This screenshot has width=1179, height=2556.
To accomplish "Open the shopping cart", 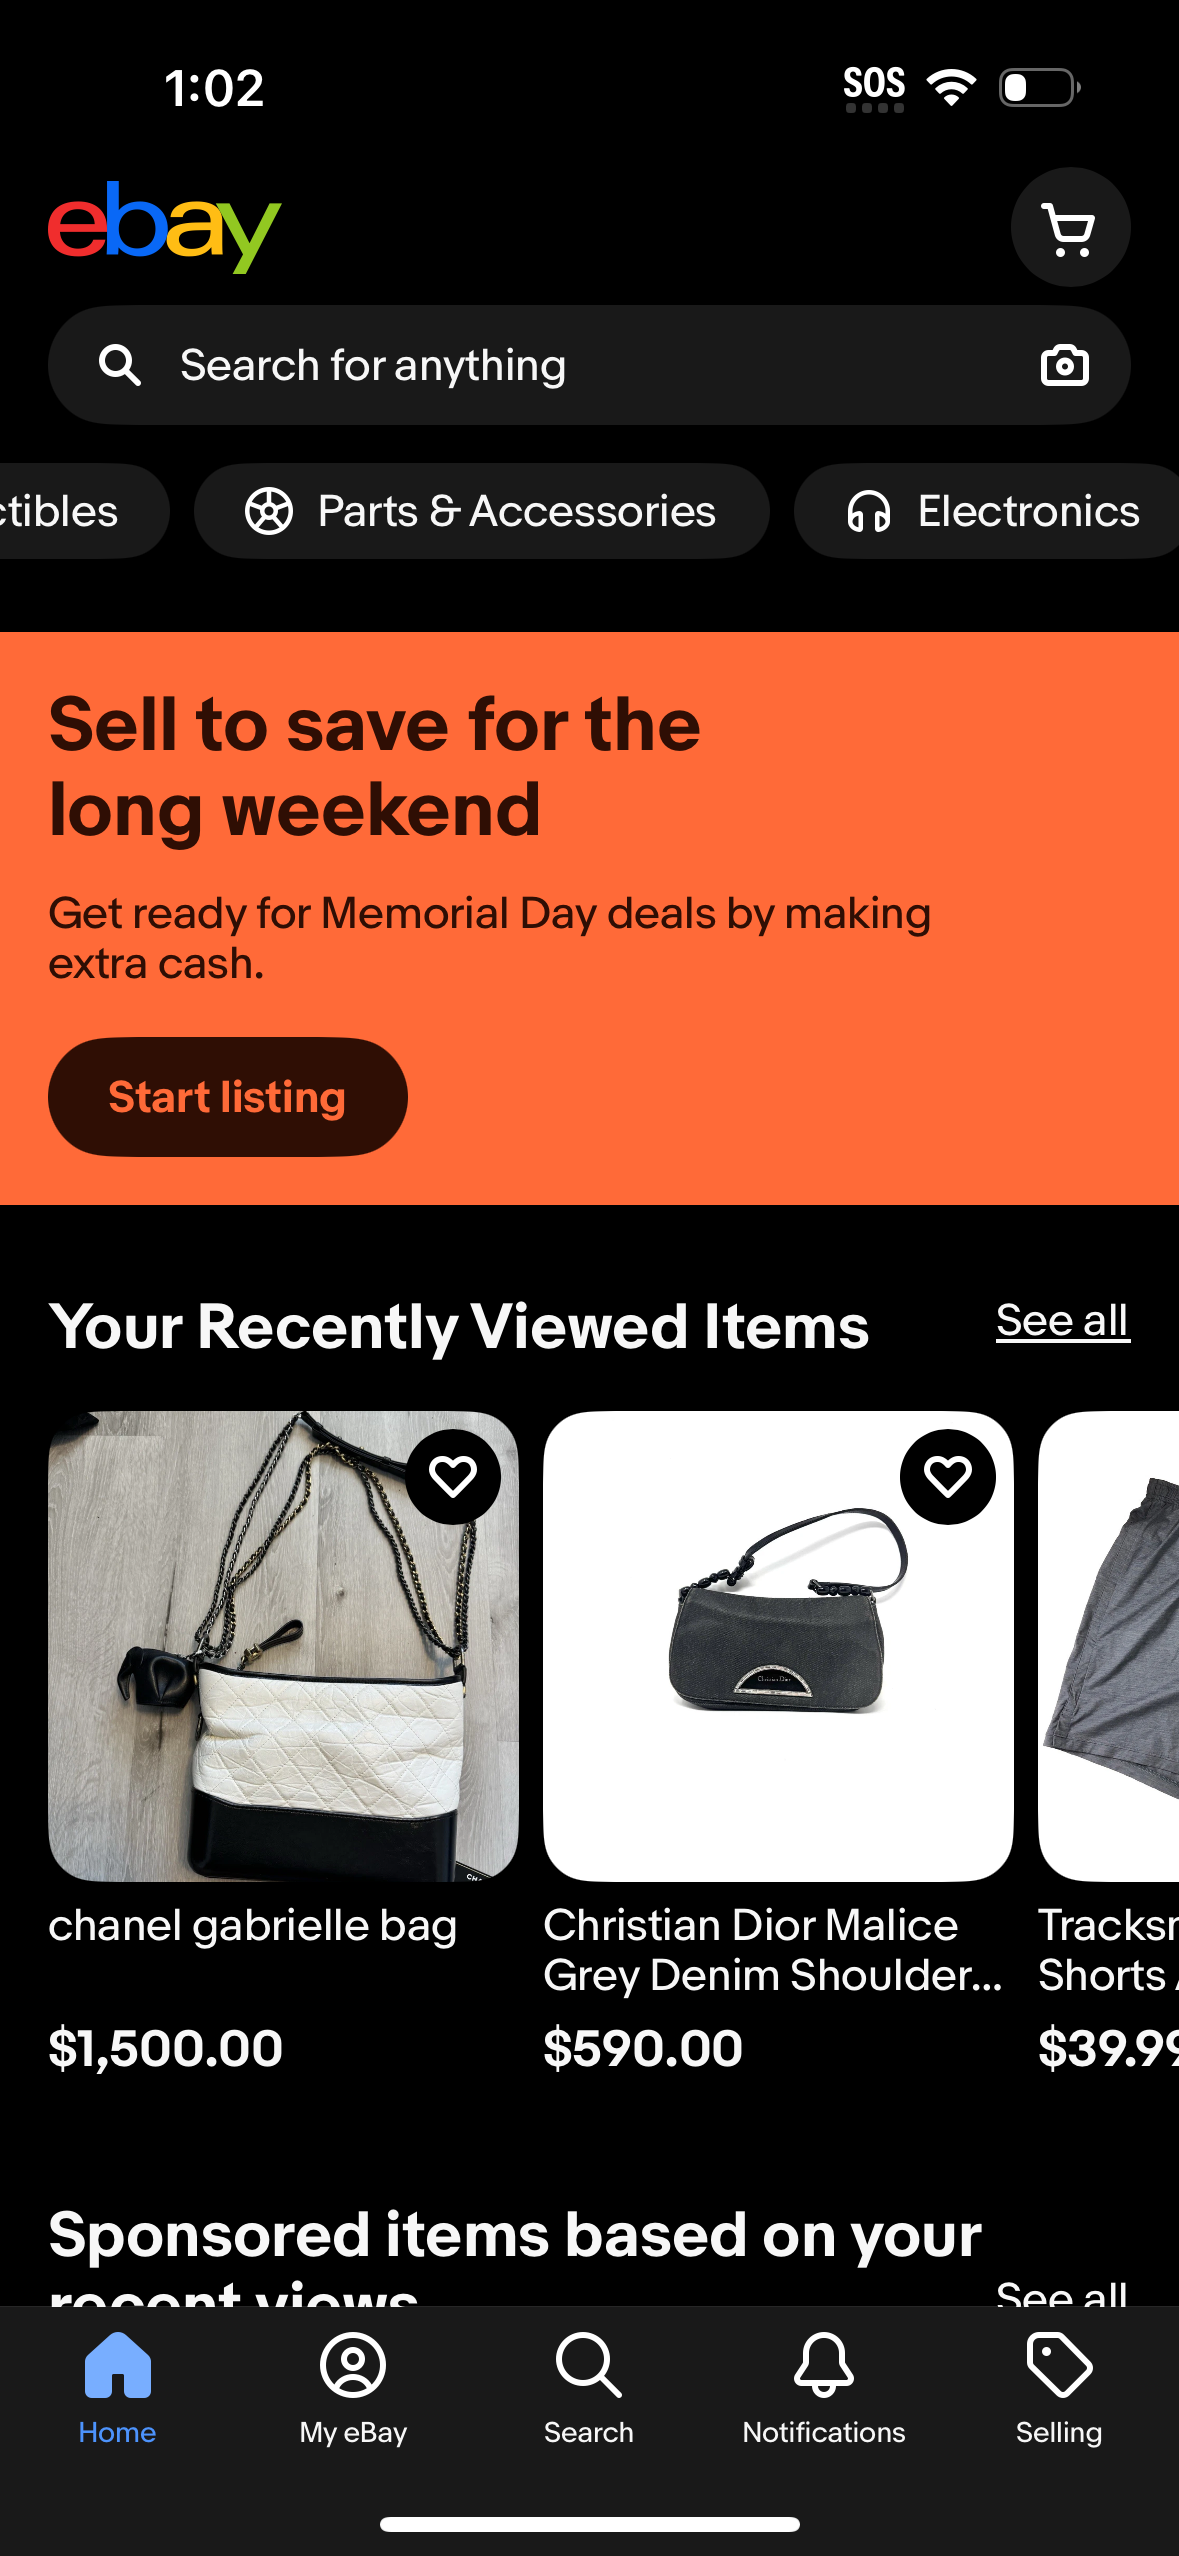I will pyautogui.click(x=1070, y=227).
